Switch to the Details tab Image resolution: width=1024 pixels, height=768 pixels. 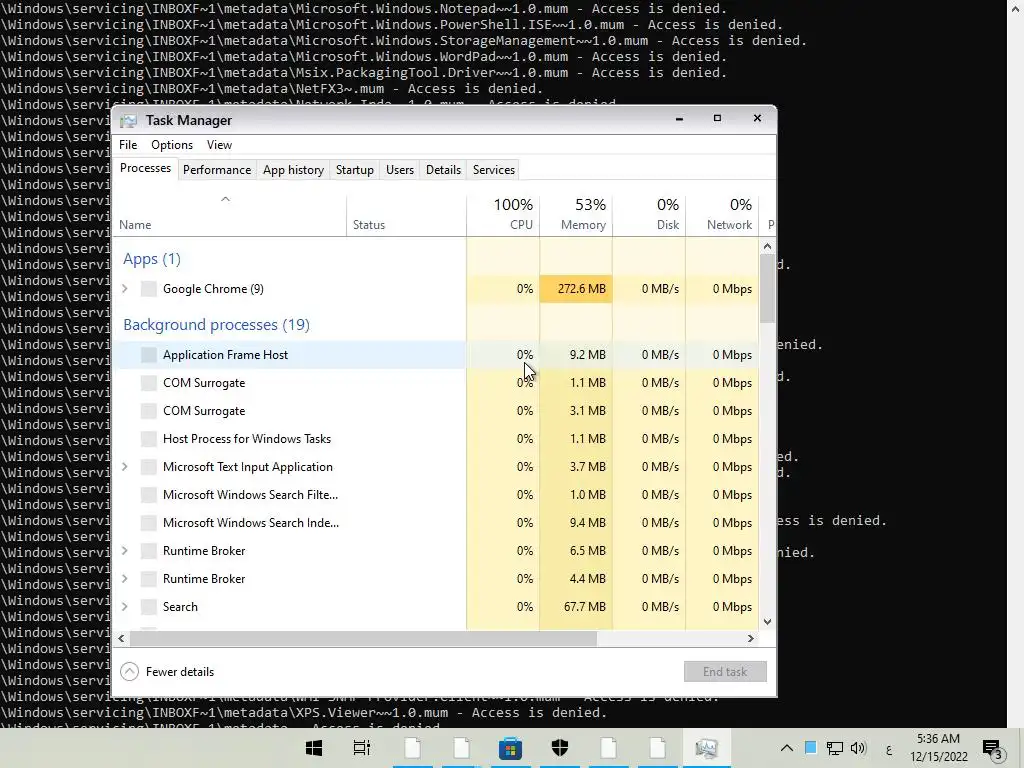[443, 170]
